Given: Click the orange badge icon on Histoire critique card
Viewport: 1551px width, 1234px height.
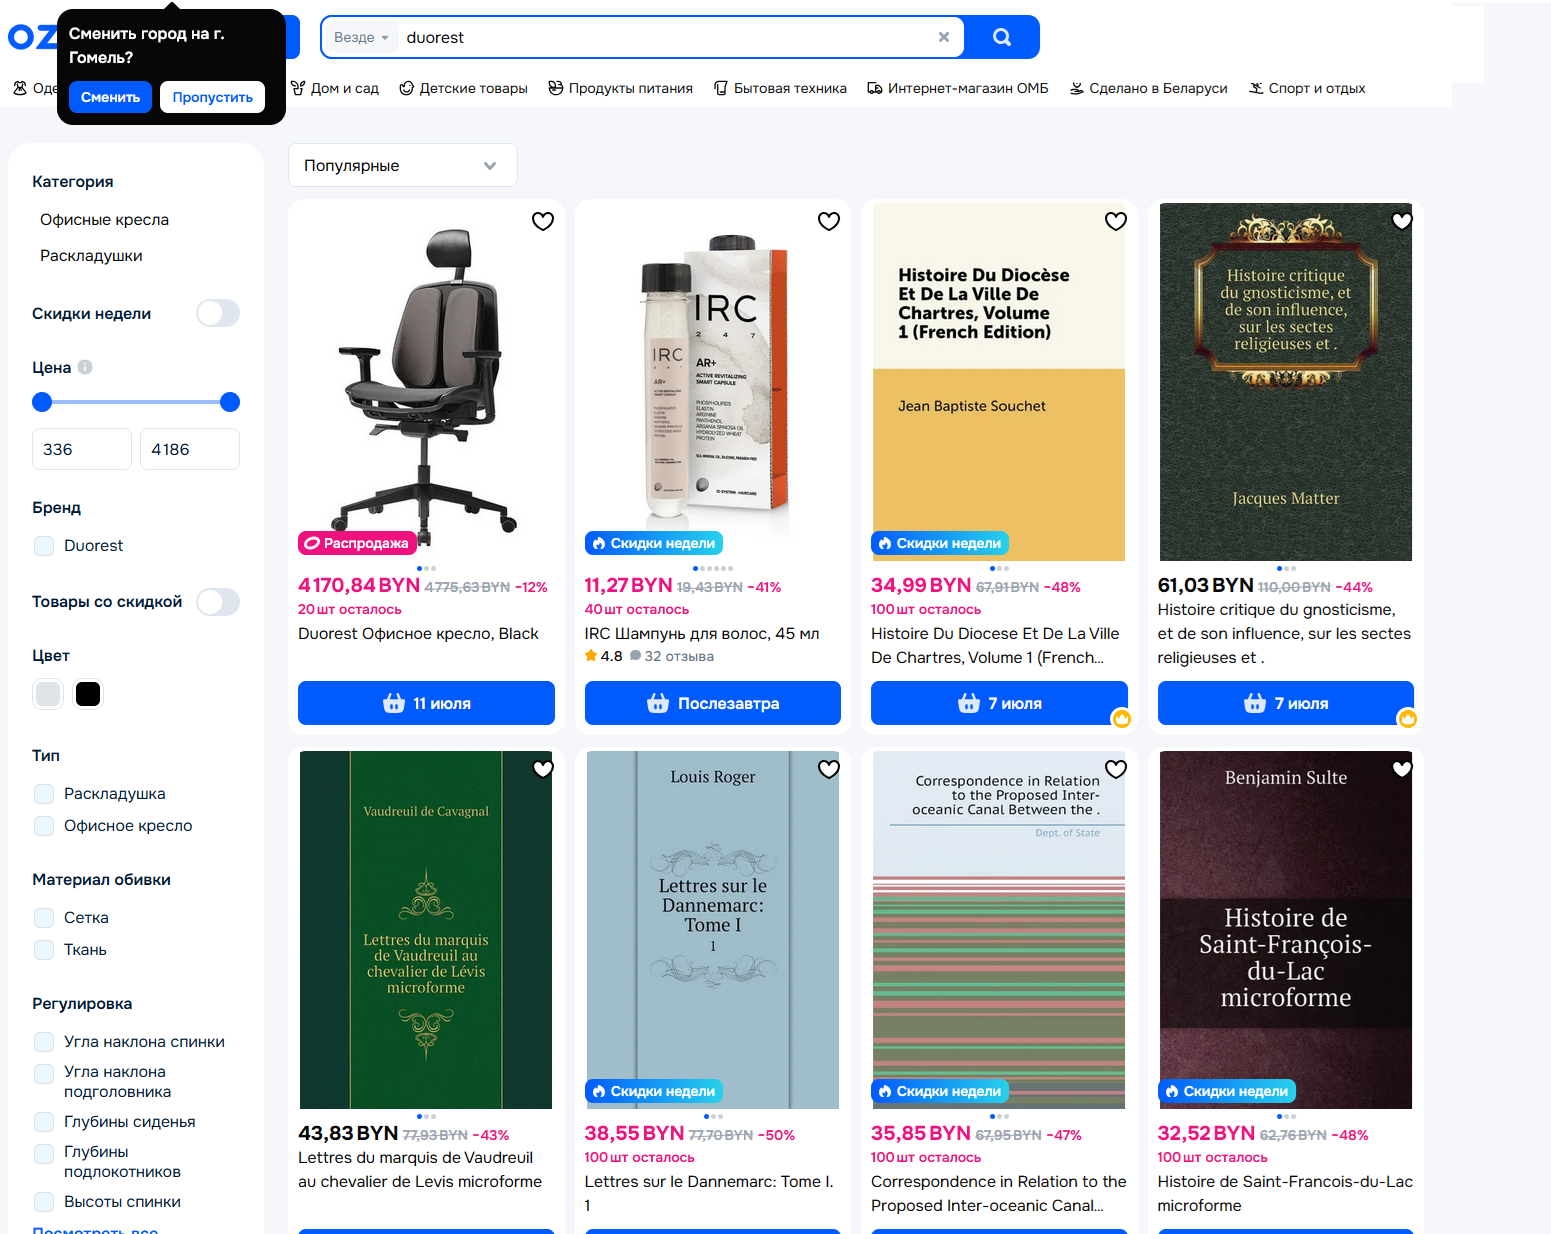Looking at the screenshot, I should tap(1408, 718).
